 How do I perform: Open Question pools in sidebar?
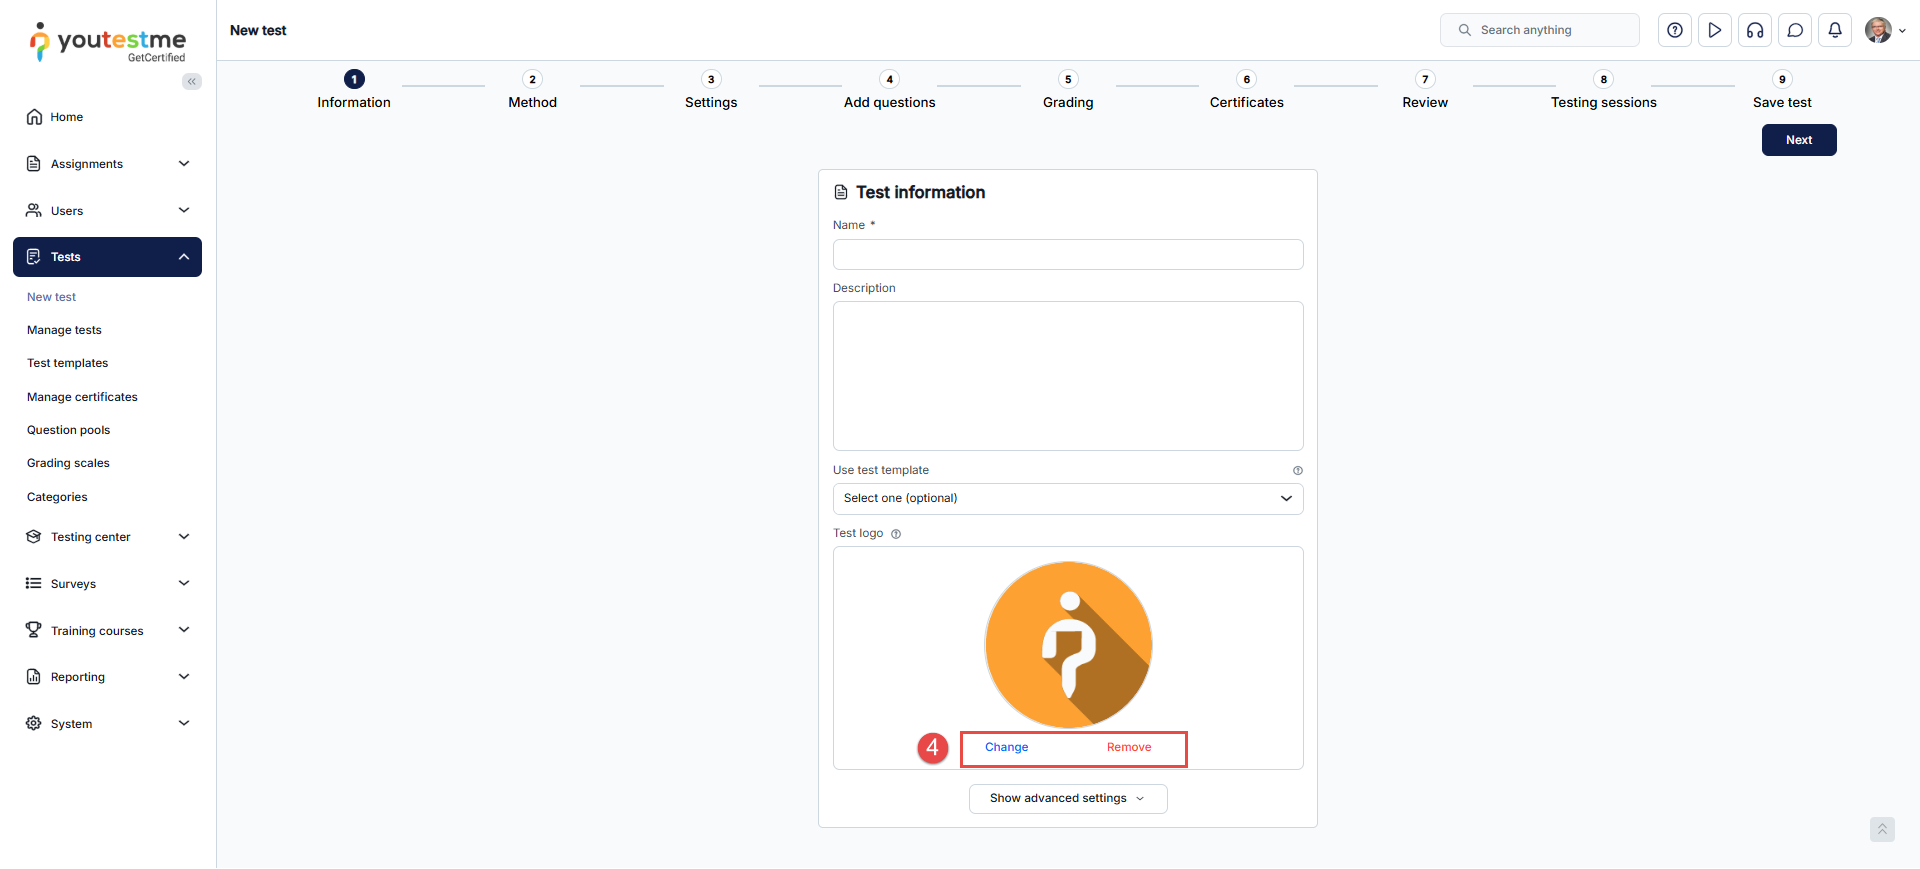coord(68,430)
